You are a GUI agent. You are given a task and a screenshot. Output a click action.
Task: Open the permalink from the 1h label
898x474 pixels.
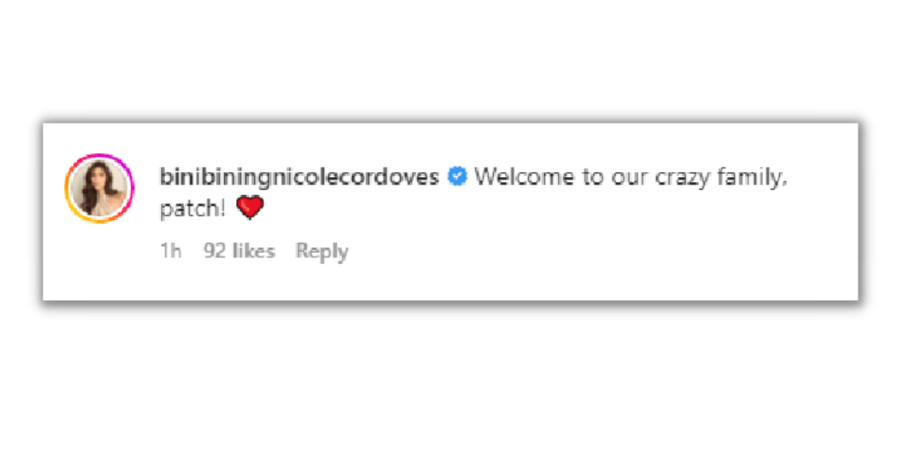171,251
